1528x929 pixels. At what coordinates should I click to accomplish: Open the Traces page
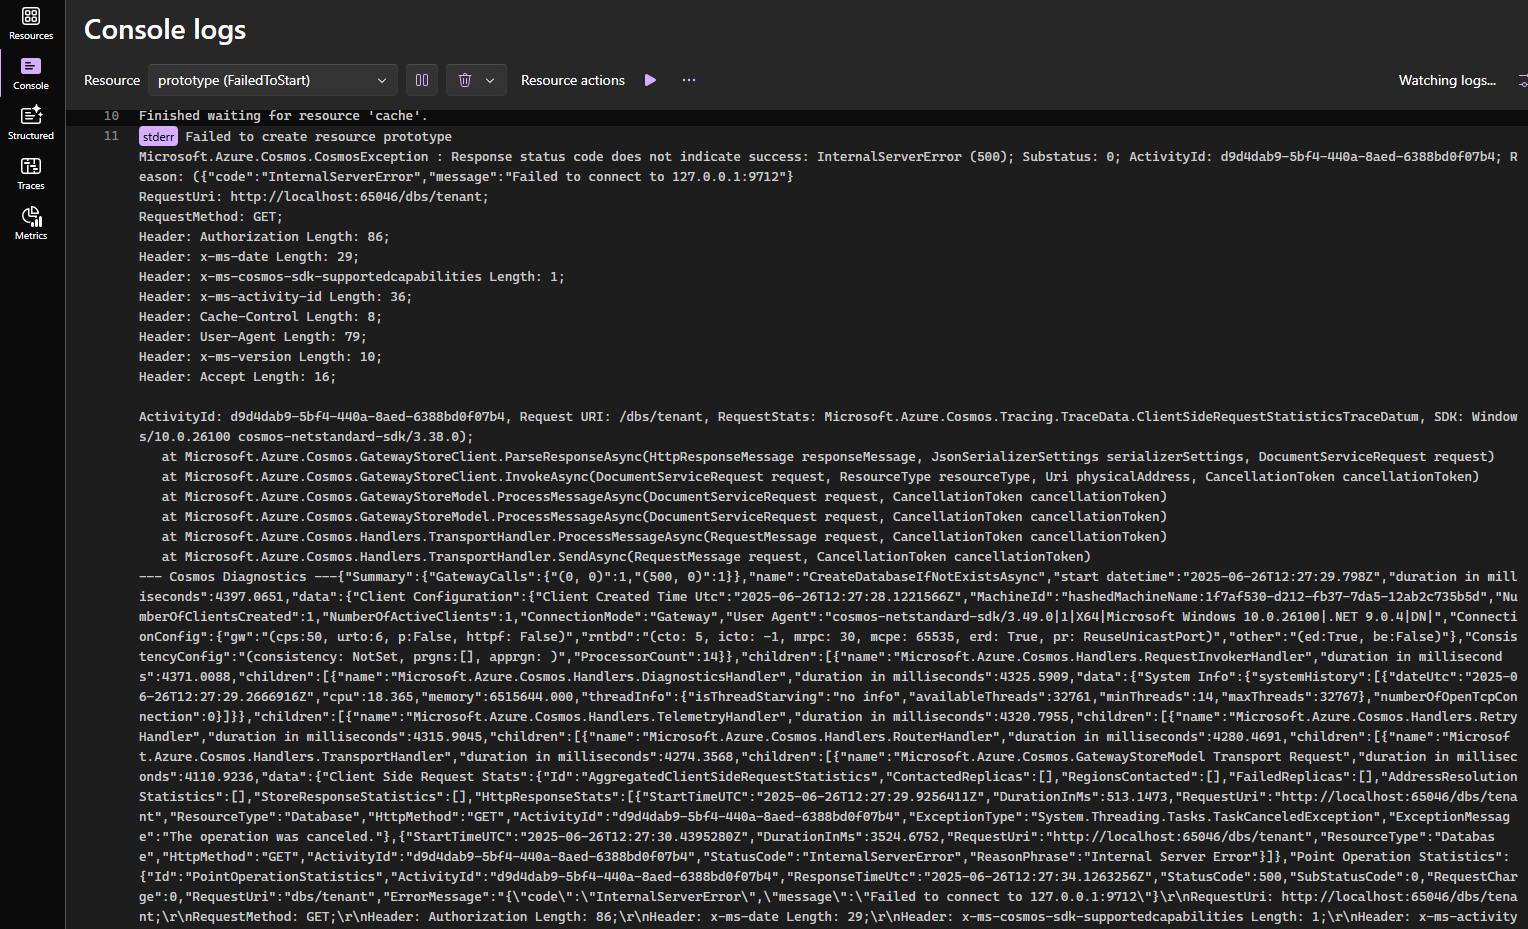tap(31, 174)
